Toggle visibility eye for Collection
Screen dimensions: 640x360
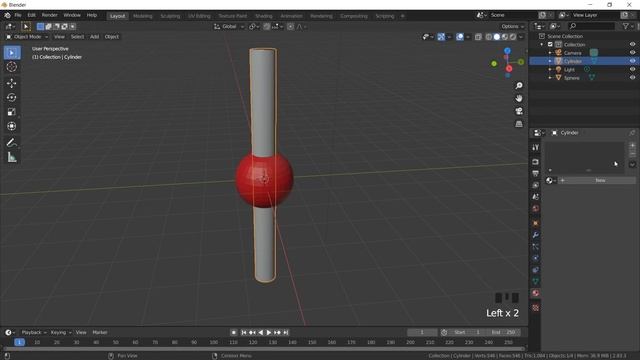tap(632, 44)
